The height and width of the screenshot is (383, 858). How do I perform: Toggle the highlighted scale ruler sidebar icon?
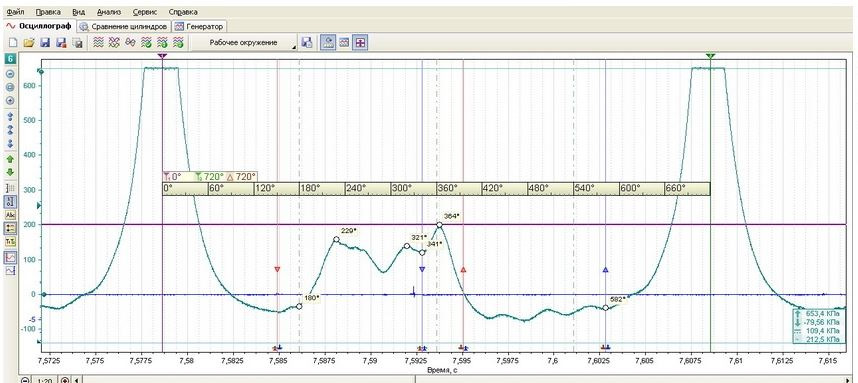(10, 201)
